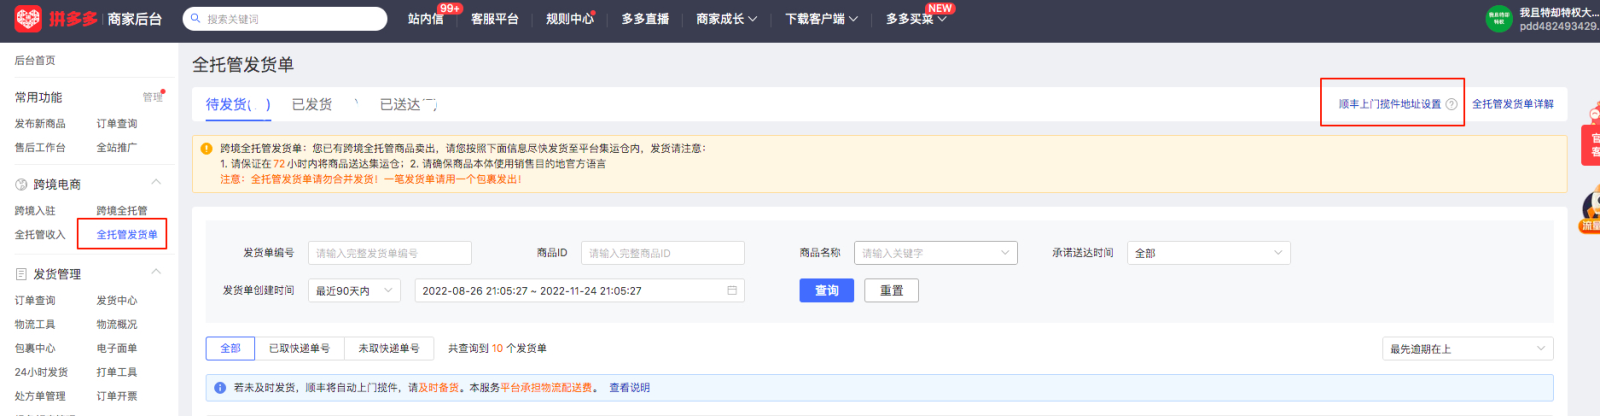The height and width of the screenshot is (416, 1600).
Task: Open the 商品名称 dropdown
Action: tap(935, 253)
